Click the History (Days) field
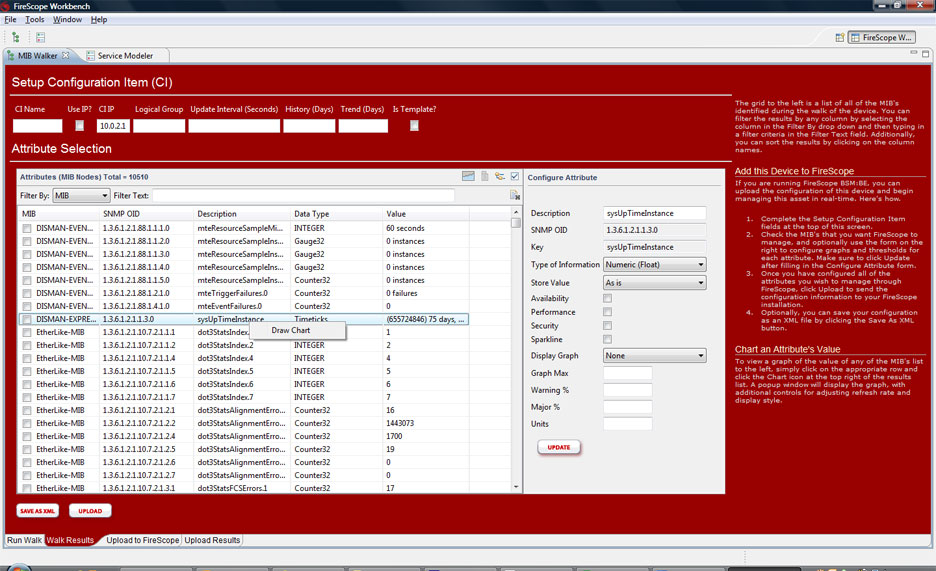 [x=309, y=126]
